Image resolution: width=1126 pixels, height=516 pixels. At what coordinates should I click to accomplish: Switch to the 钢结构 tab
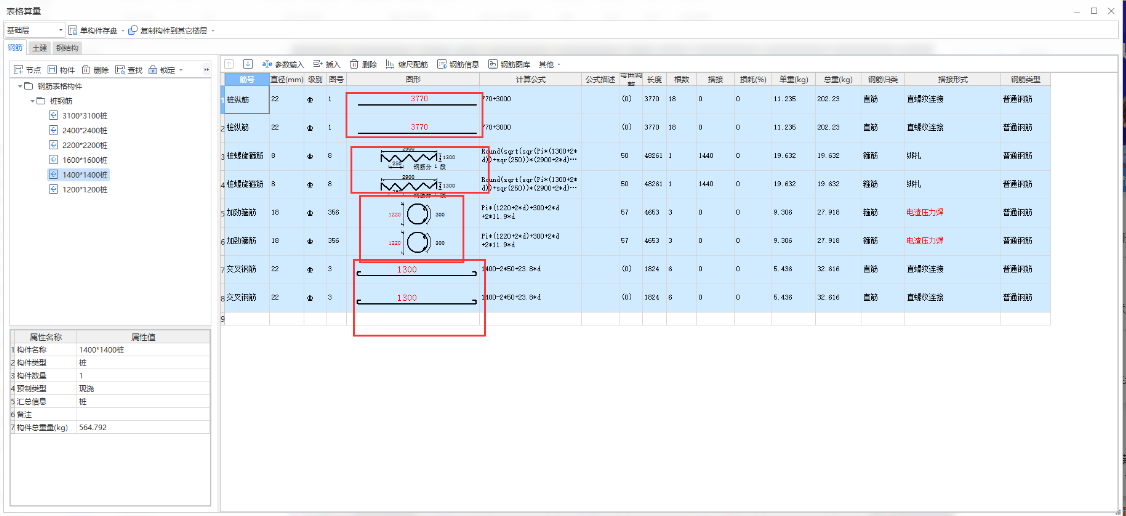point(68,48)
